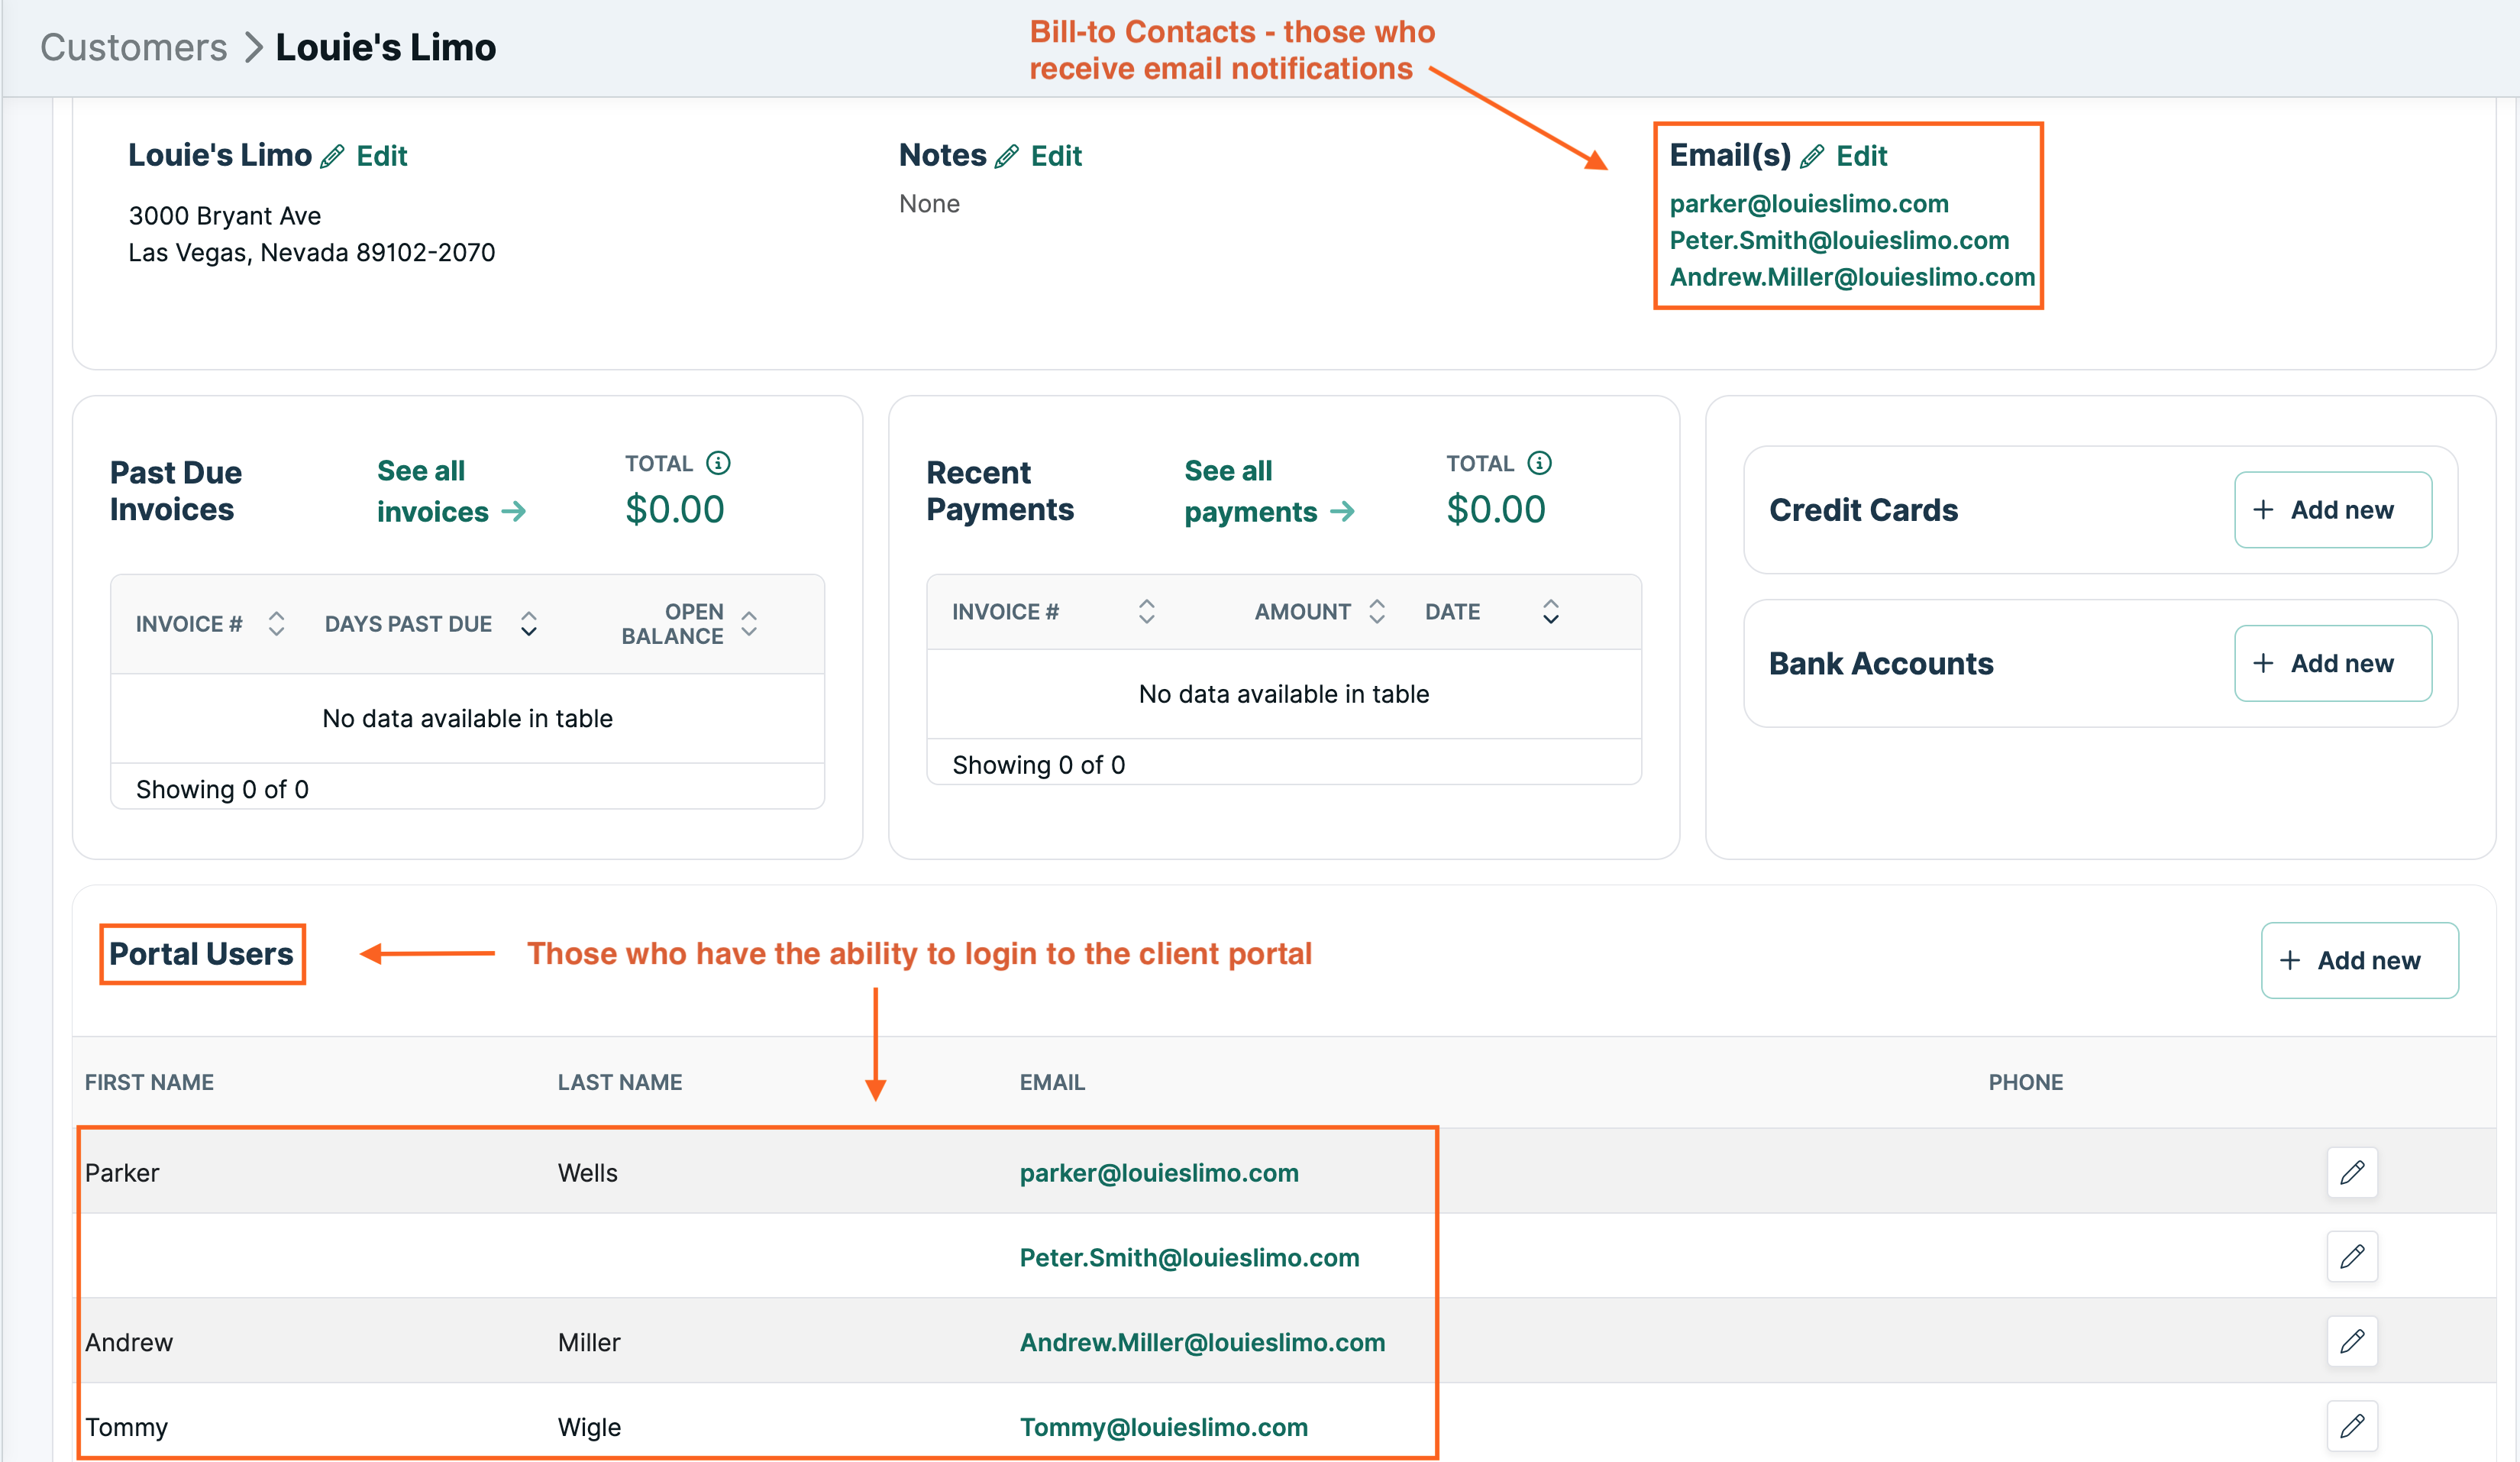Edit the Email(s) list
Image resolution: width=2520 pixels, height=1462 pixels.
pos(1862,155)
